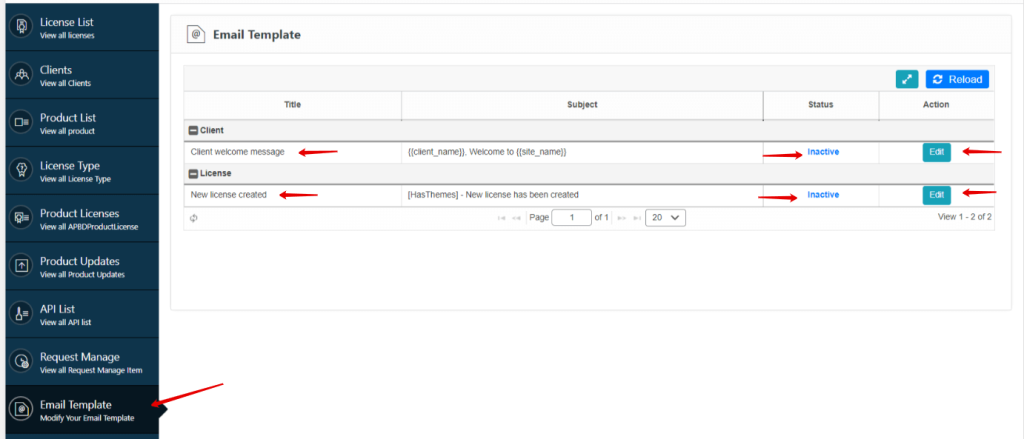Sort by the Status column header
This screenshot has width=1024, height=439.
(821, 105)
